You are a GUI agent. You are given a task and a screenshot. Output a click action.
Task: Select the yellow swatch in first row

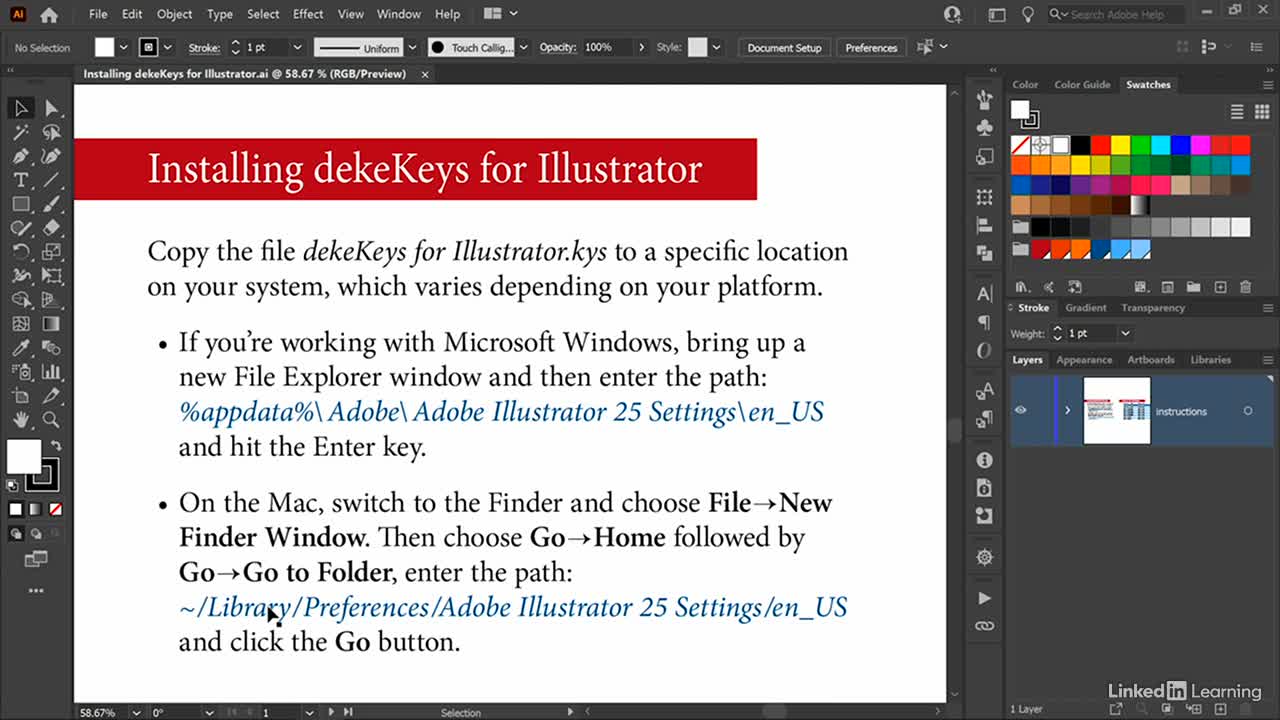1120,145
